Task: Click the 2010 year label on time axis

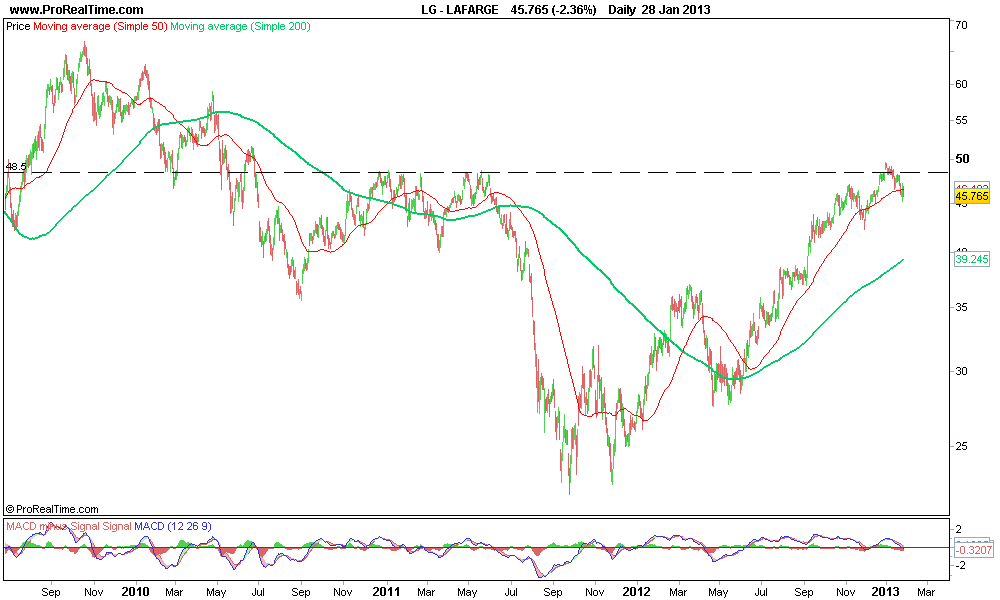Action: [135, 592]
